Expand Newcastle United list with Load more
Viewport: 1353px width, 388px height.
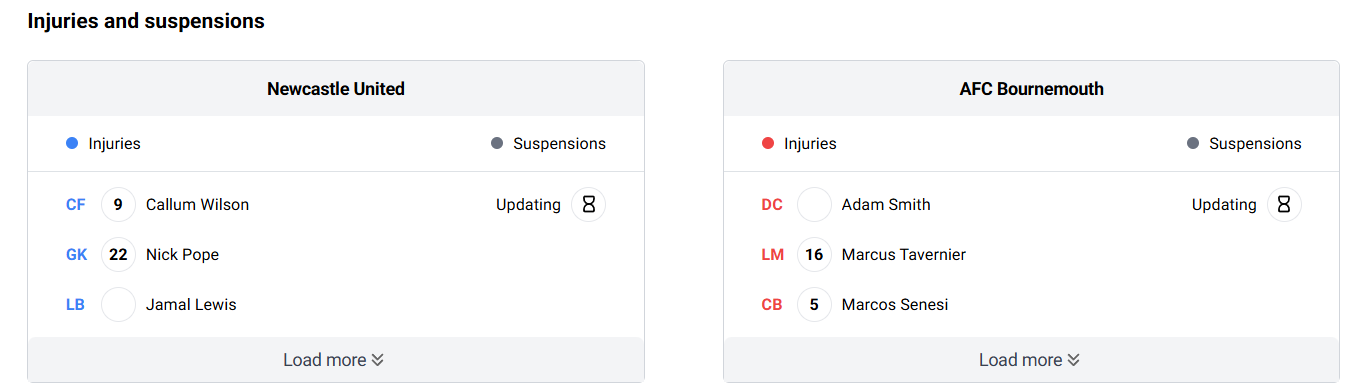click(x=336, y=360)
